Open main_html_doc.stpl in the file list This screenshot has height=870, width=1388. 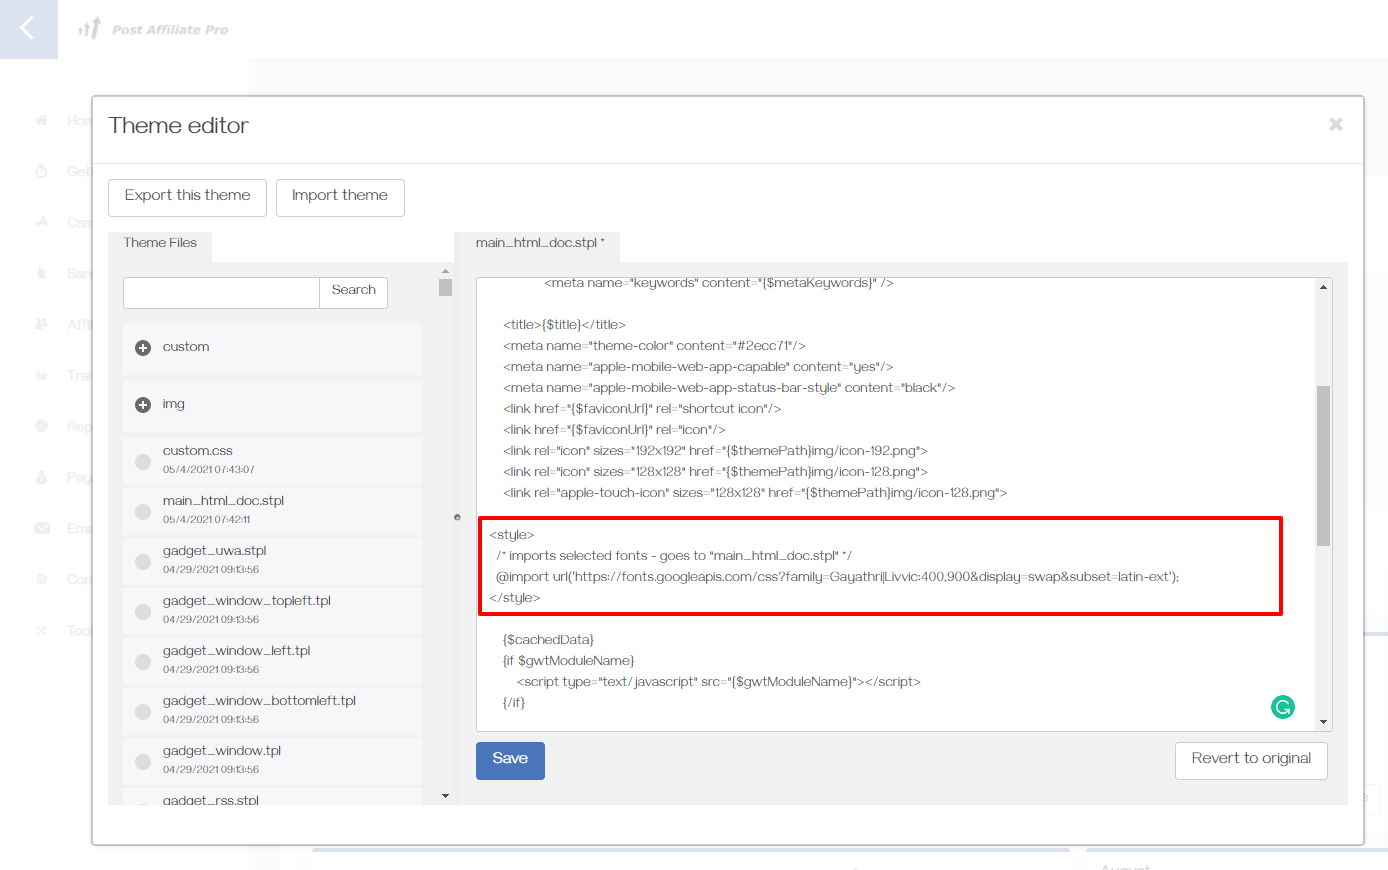pyautogui.click(x=272, y=510)
